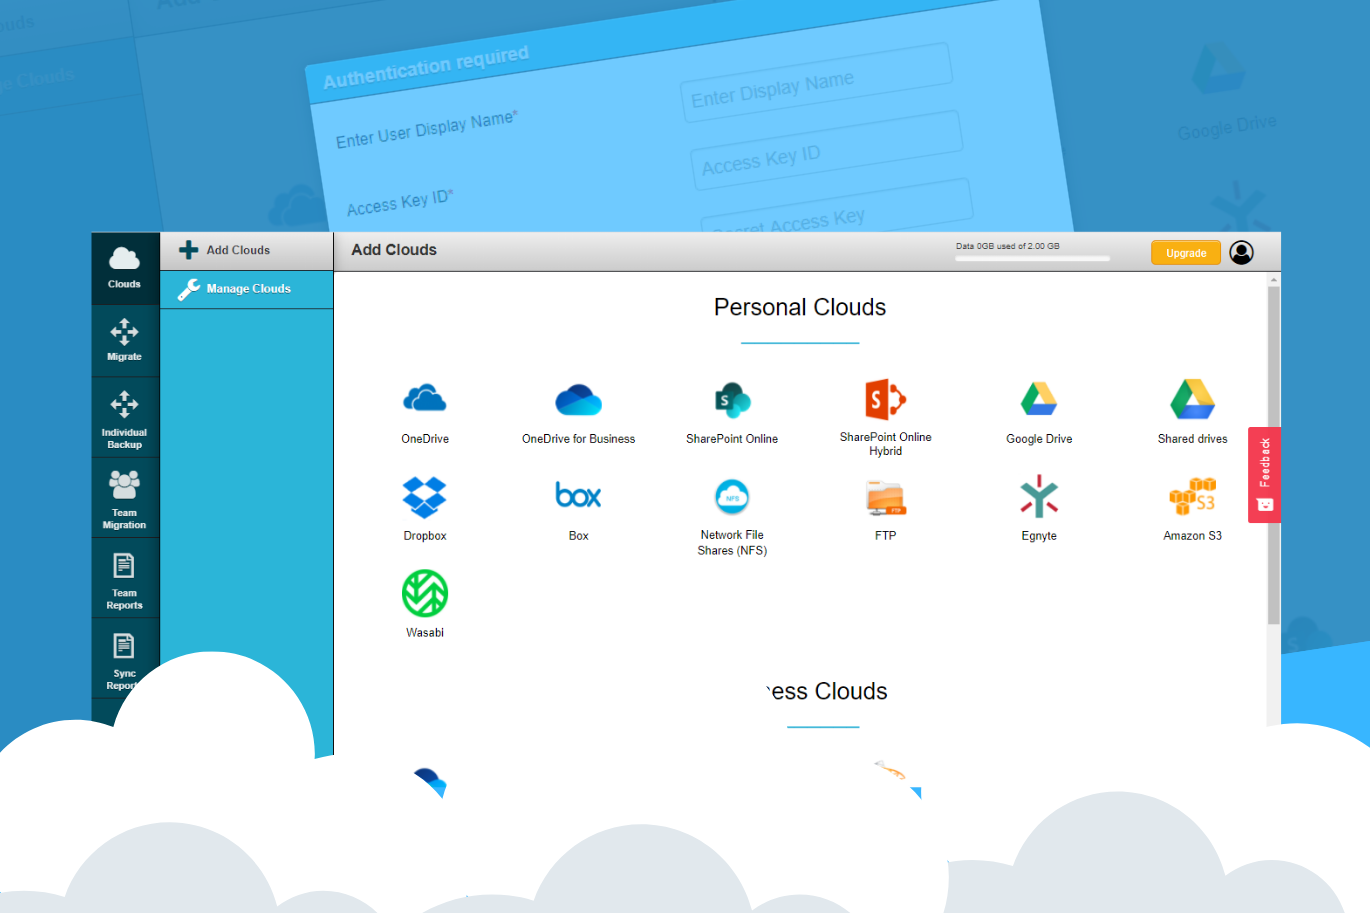Screen dimensions: 1370x913
Task: Choose the SharePoint Online icon
Action: [732, 400]
